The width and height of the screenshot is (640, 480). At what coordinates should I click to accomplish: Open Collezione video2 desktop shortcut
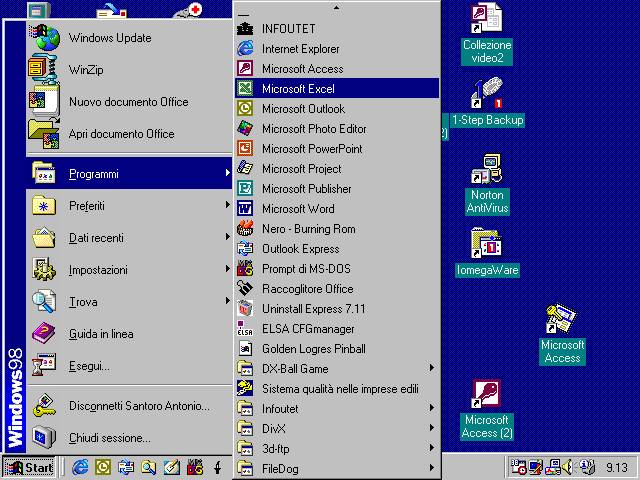click(x=487, y=33)
